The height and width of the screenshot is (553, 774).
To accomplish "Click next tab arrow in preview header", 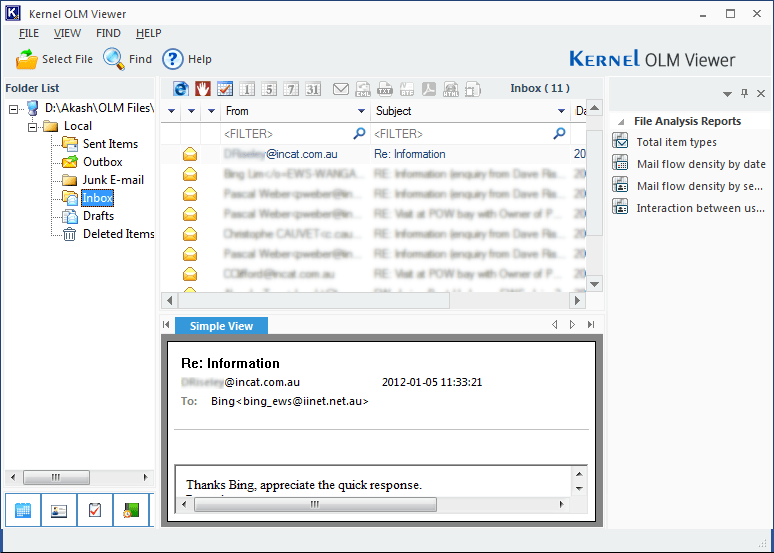I will (x=573, y=324).
